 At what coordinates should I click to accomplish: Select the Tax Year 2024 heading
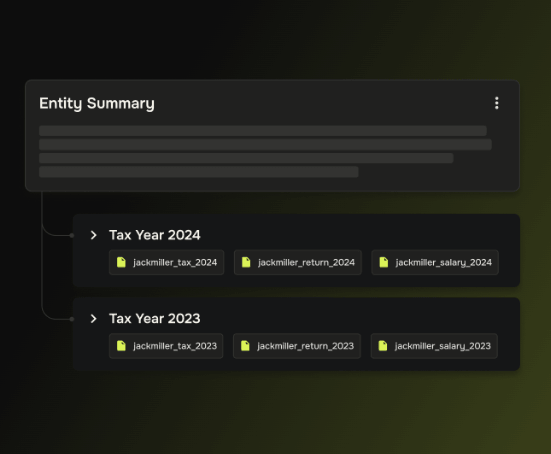155,235
